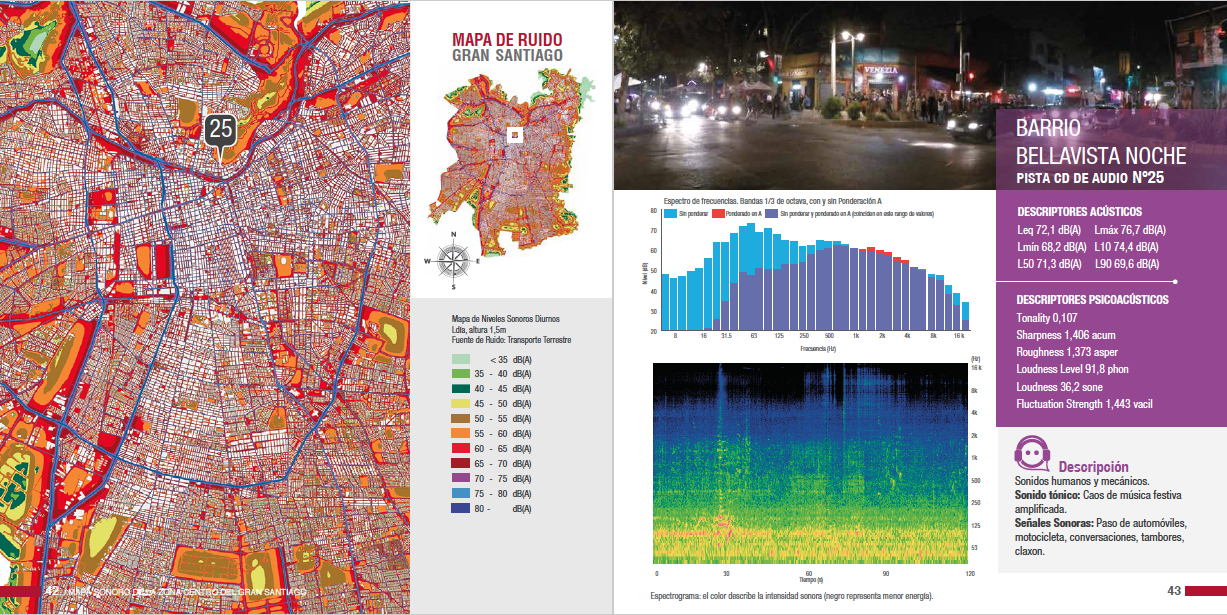Image resolution: width=1227 pixels, height=615 pixels.
Task: Click the number 25 map location marker
Action: click(220, 130)
